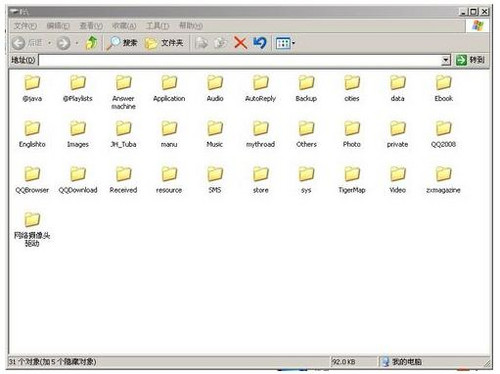500x374 pixels.
Task: Show the Folders tree pane
Action: [164, 43]
